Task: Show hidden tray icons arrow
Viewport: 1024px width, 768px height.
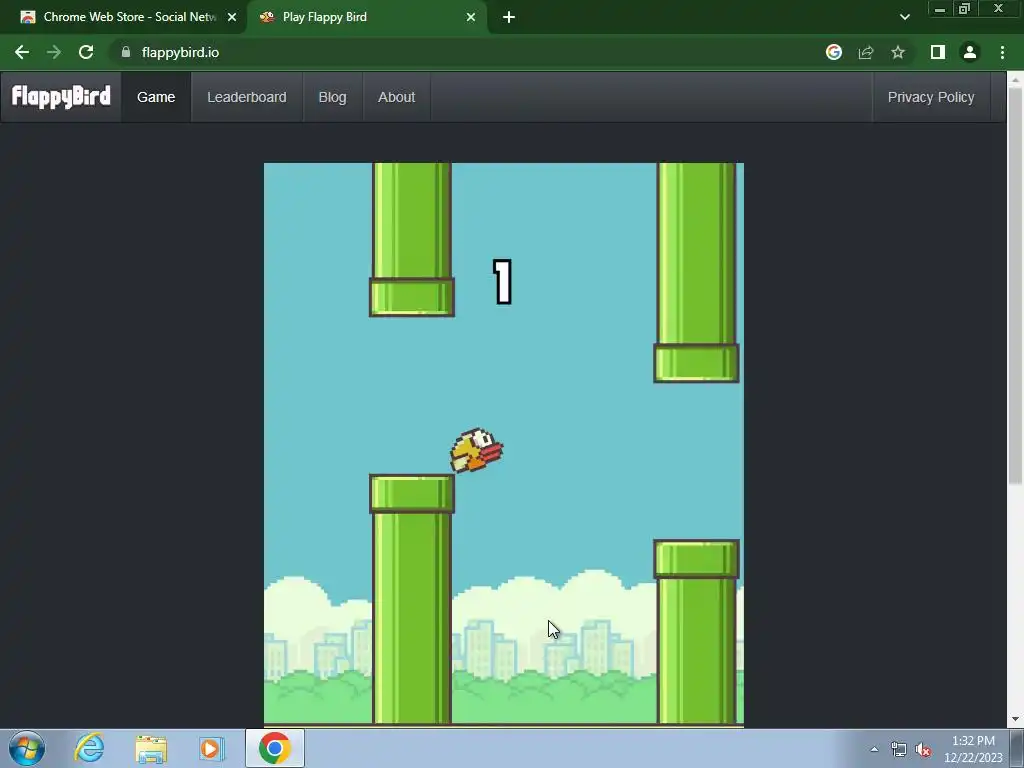Action: click(x=874, y=749)
